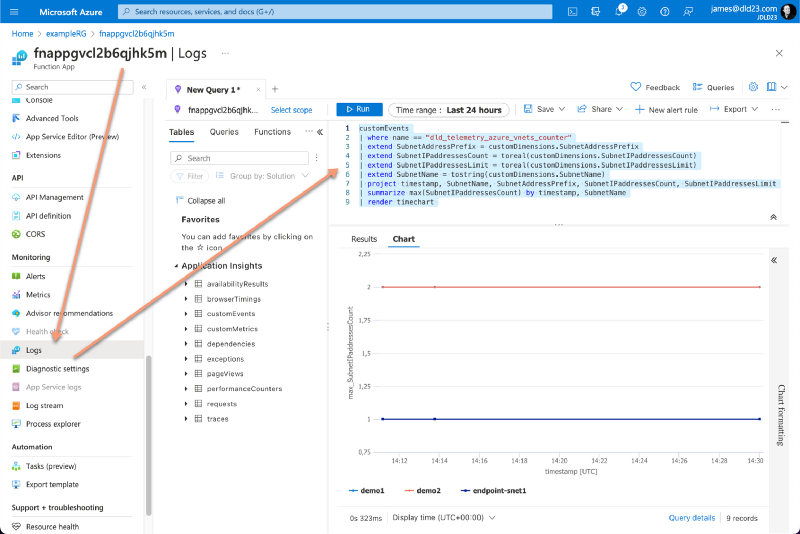Select Logs in the sidebar
The height and width of the screenshot is (534, 800).
click(34, 350)
